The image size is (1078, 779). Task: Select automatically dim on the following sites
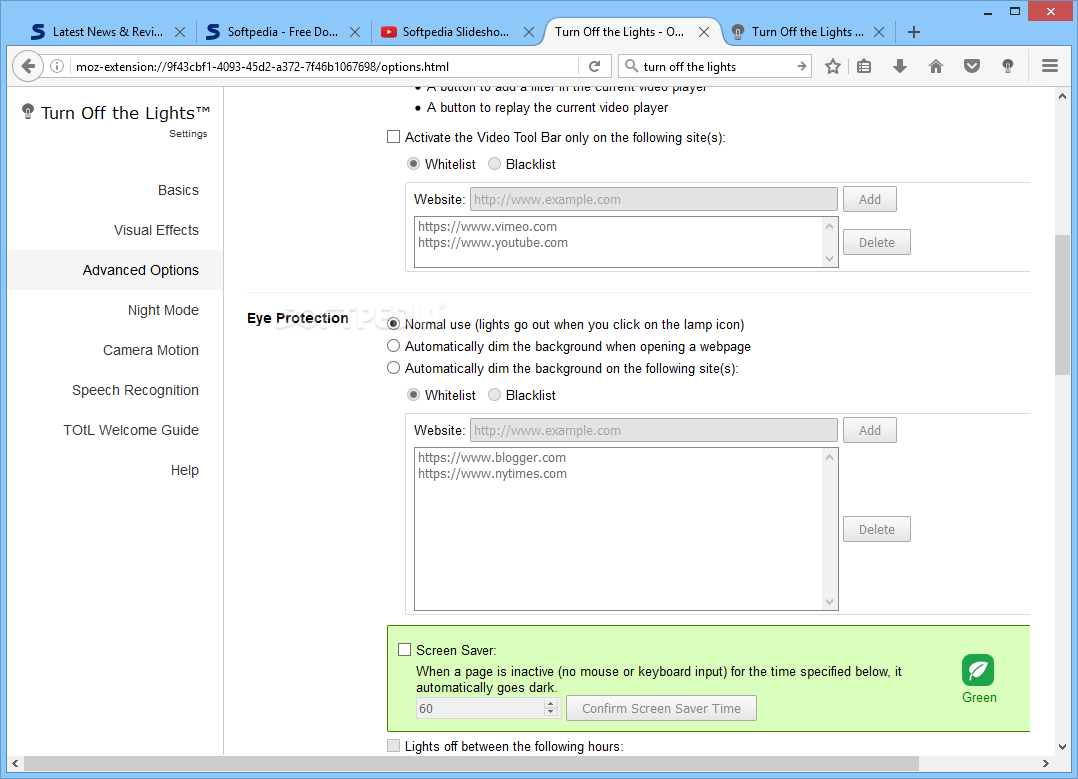point(393,368)
